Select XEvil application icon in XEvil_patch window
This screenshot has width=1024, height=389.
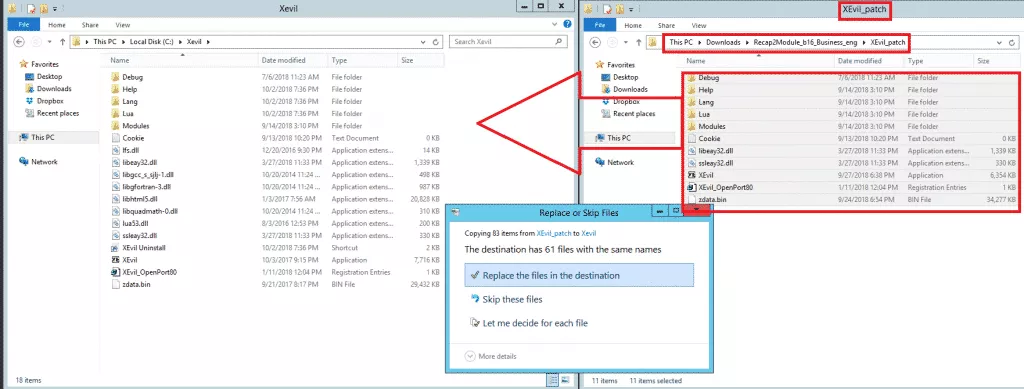point(691,175)
